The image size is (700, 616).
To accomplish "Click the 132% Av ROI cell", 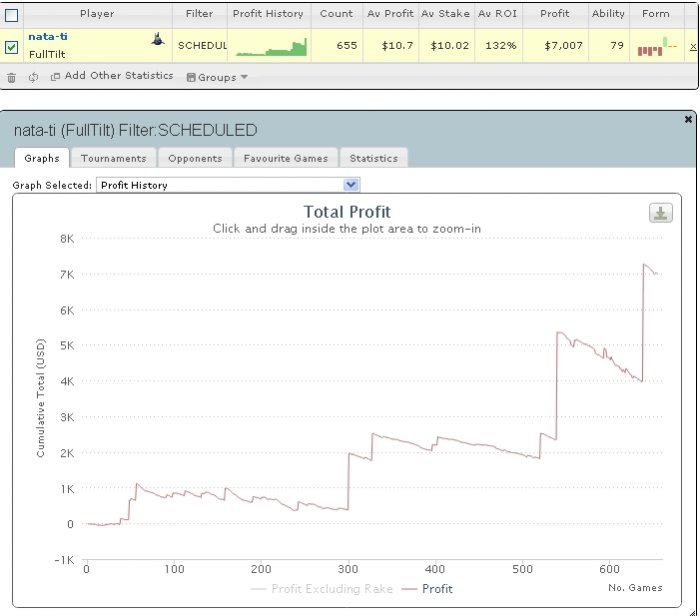I will [x=500, y=46].
